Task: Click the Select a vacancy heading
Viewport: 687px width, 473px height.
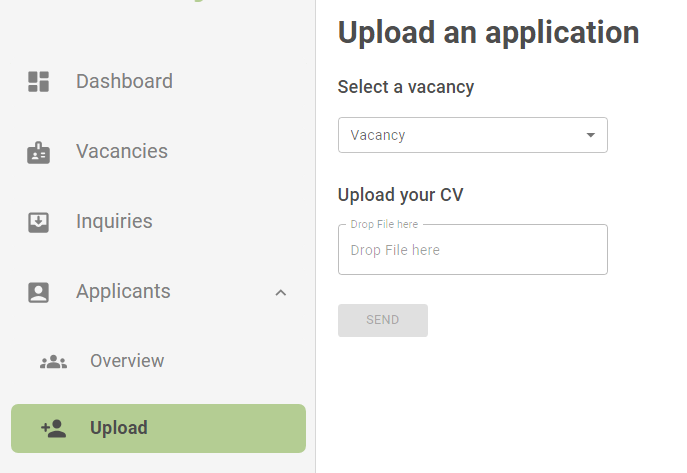Action: pos(406,87)
